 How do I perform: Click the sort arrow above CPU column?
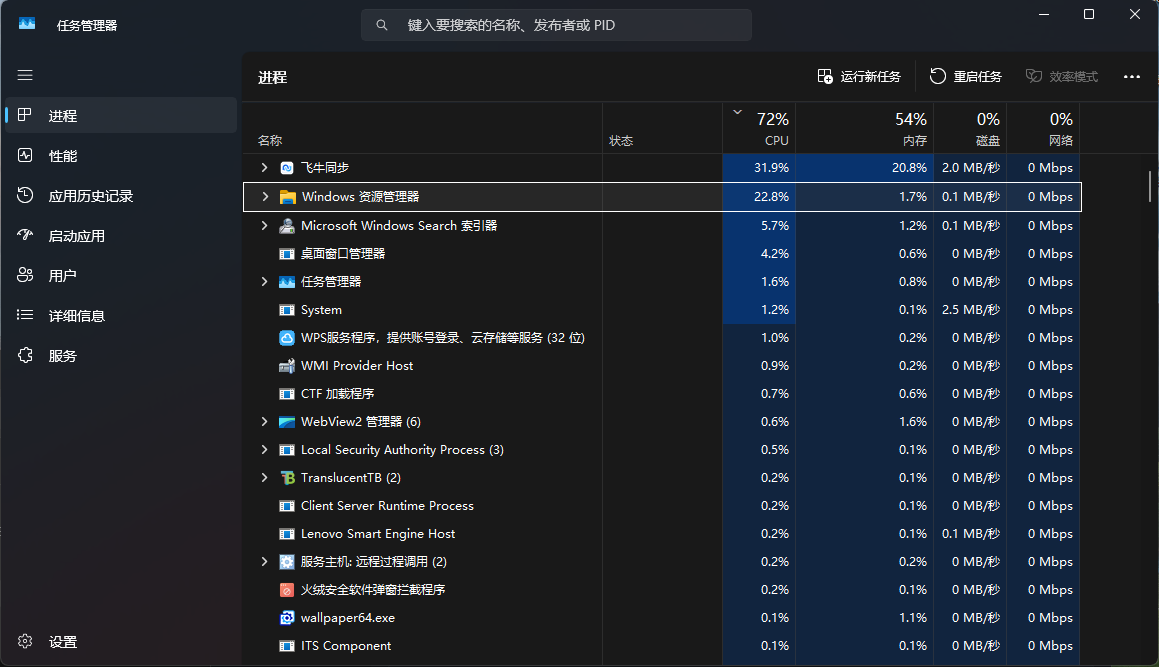coord(737,112)
